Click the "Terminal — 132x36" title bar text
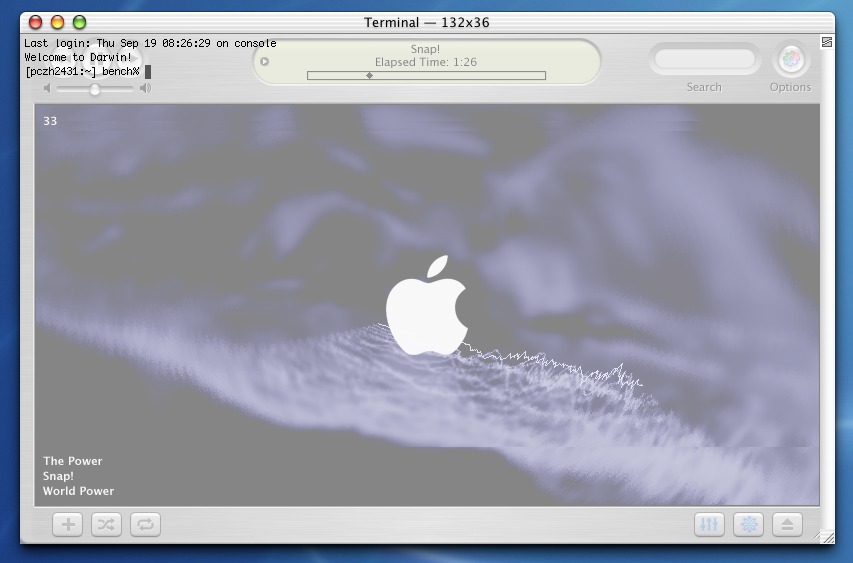Screen dimensions: 853x563 [x=426, y=22]
